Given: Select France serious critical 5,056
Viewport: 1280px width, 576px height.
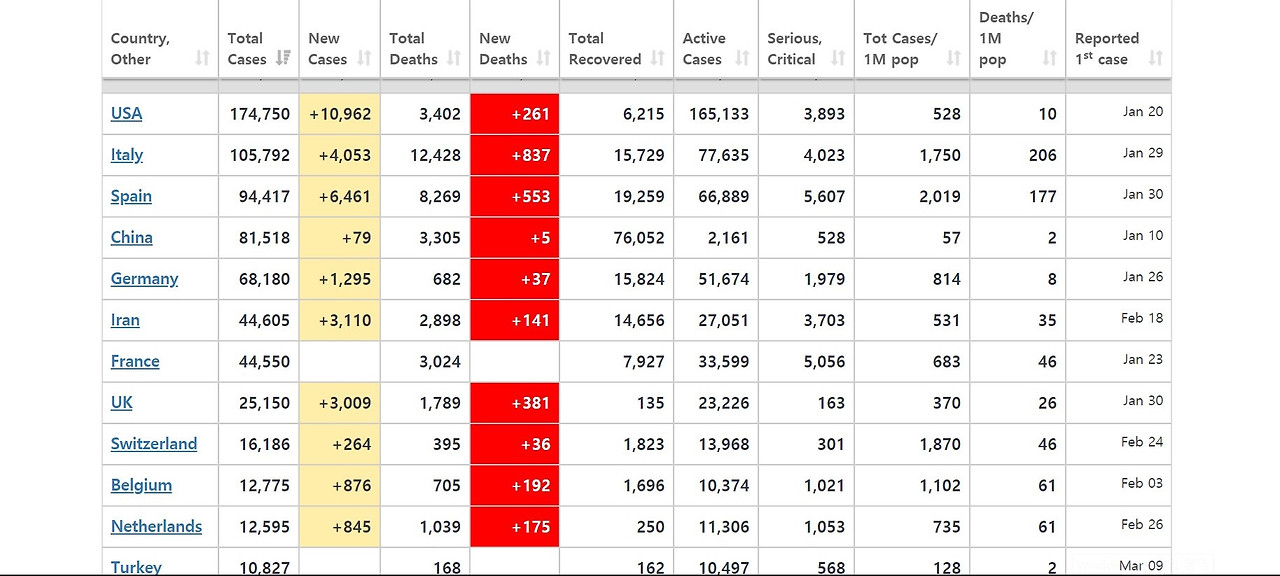Looking at the screenshot, I should click(824, 362).
